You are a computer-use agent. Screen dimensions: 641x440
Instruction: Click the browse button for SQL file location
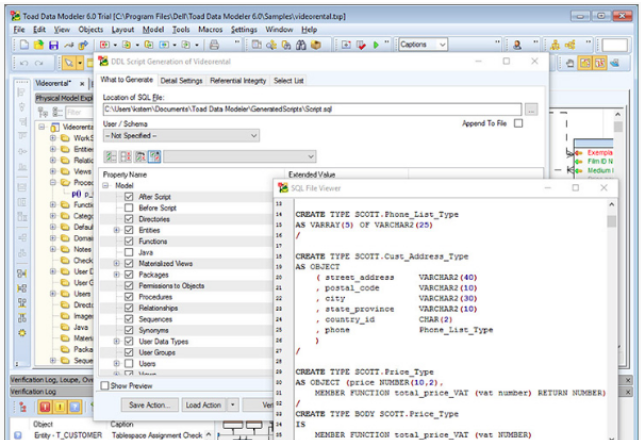[x=531, y=110]
